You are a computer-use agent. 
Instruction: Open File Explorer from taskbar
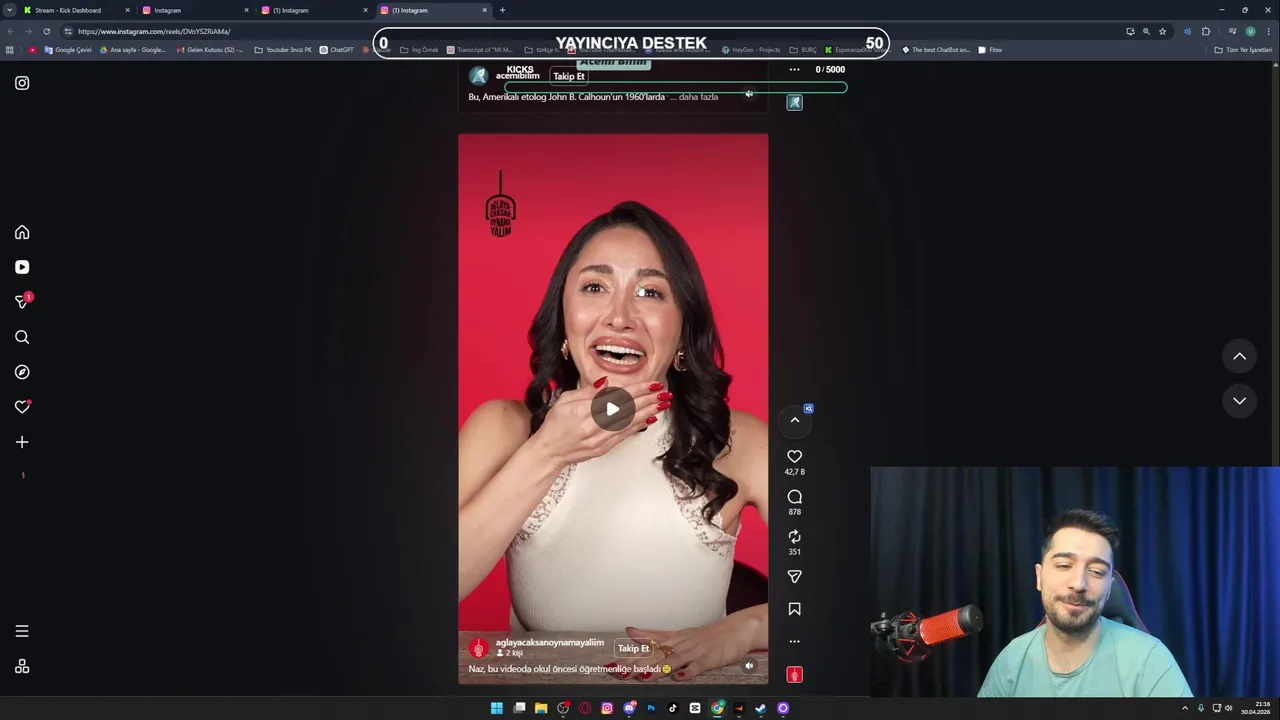541,708
